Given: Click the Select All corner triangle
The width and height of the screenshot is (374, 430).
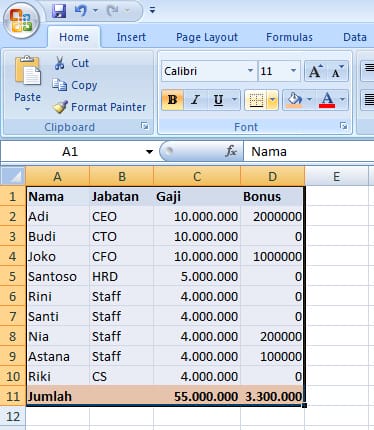Looking at the screenshot, I should [x=13, y=176].
